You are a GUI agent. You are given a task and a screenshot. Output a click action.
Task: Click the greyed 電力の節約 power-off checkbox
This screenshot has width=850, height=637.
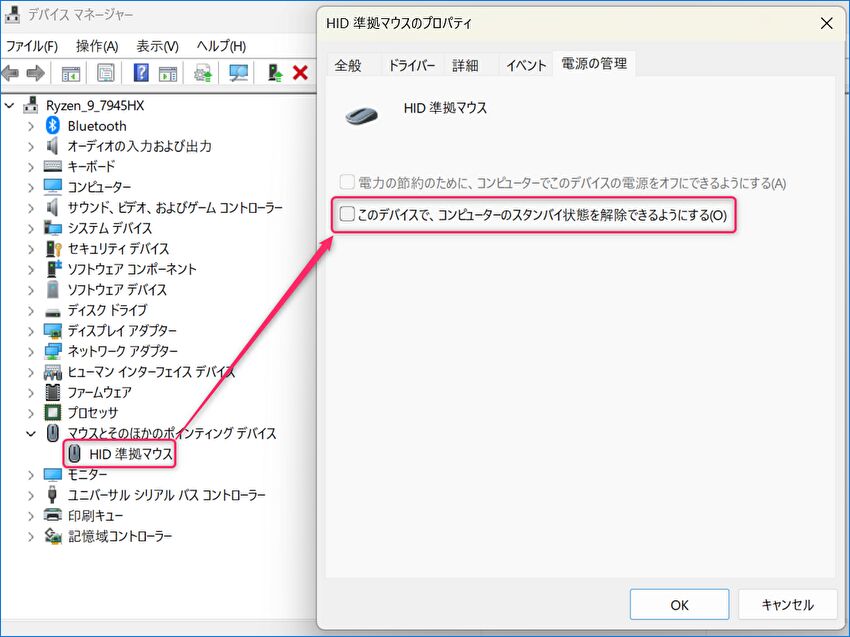(x=347, y=183)
